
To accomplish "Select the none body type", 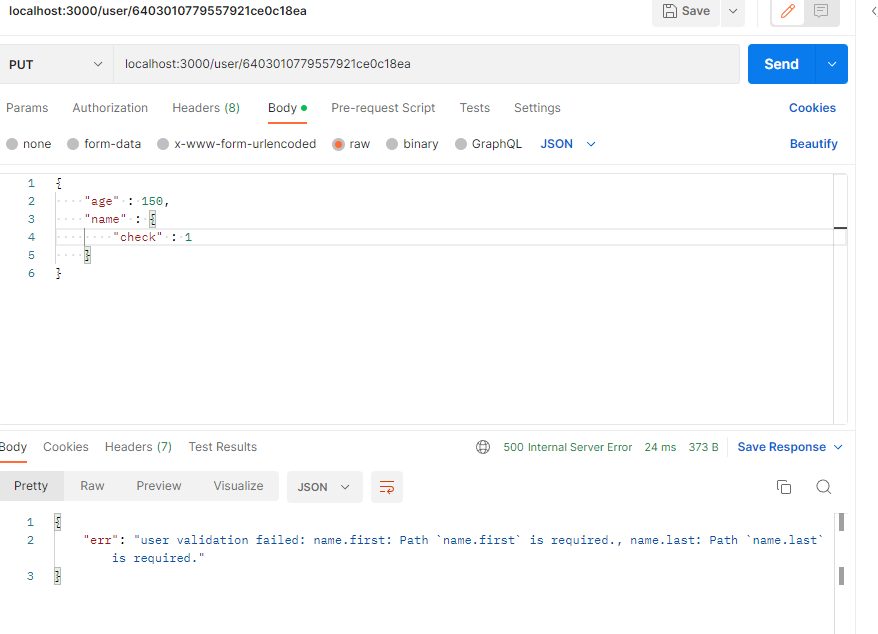I will [x=29, y=144].
